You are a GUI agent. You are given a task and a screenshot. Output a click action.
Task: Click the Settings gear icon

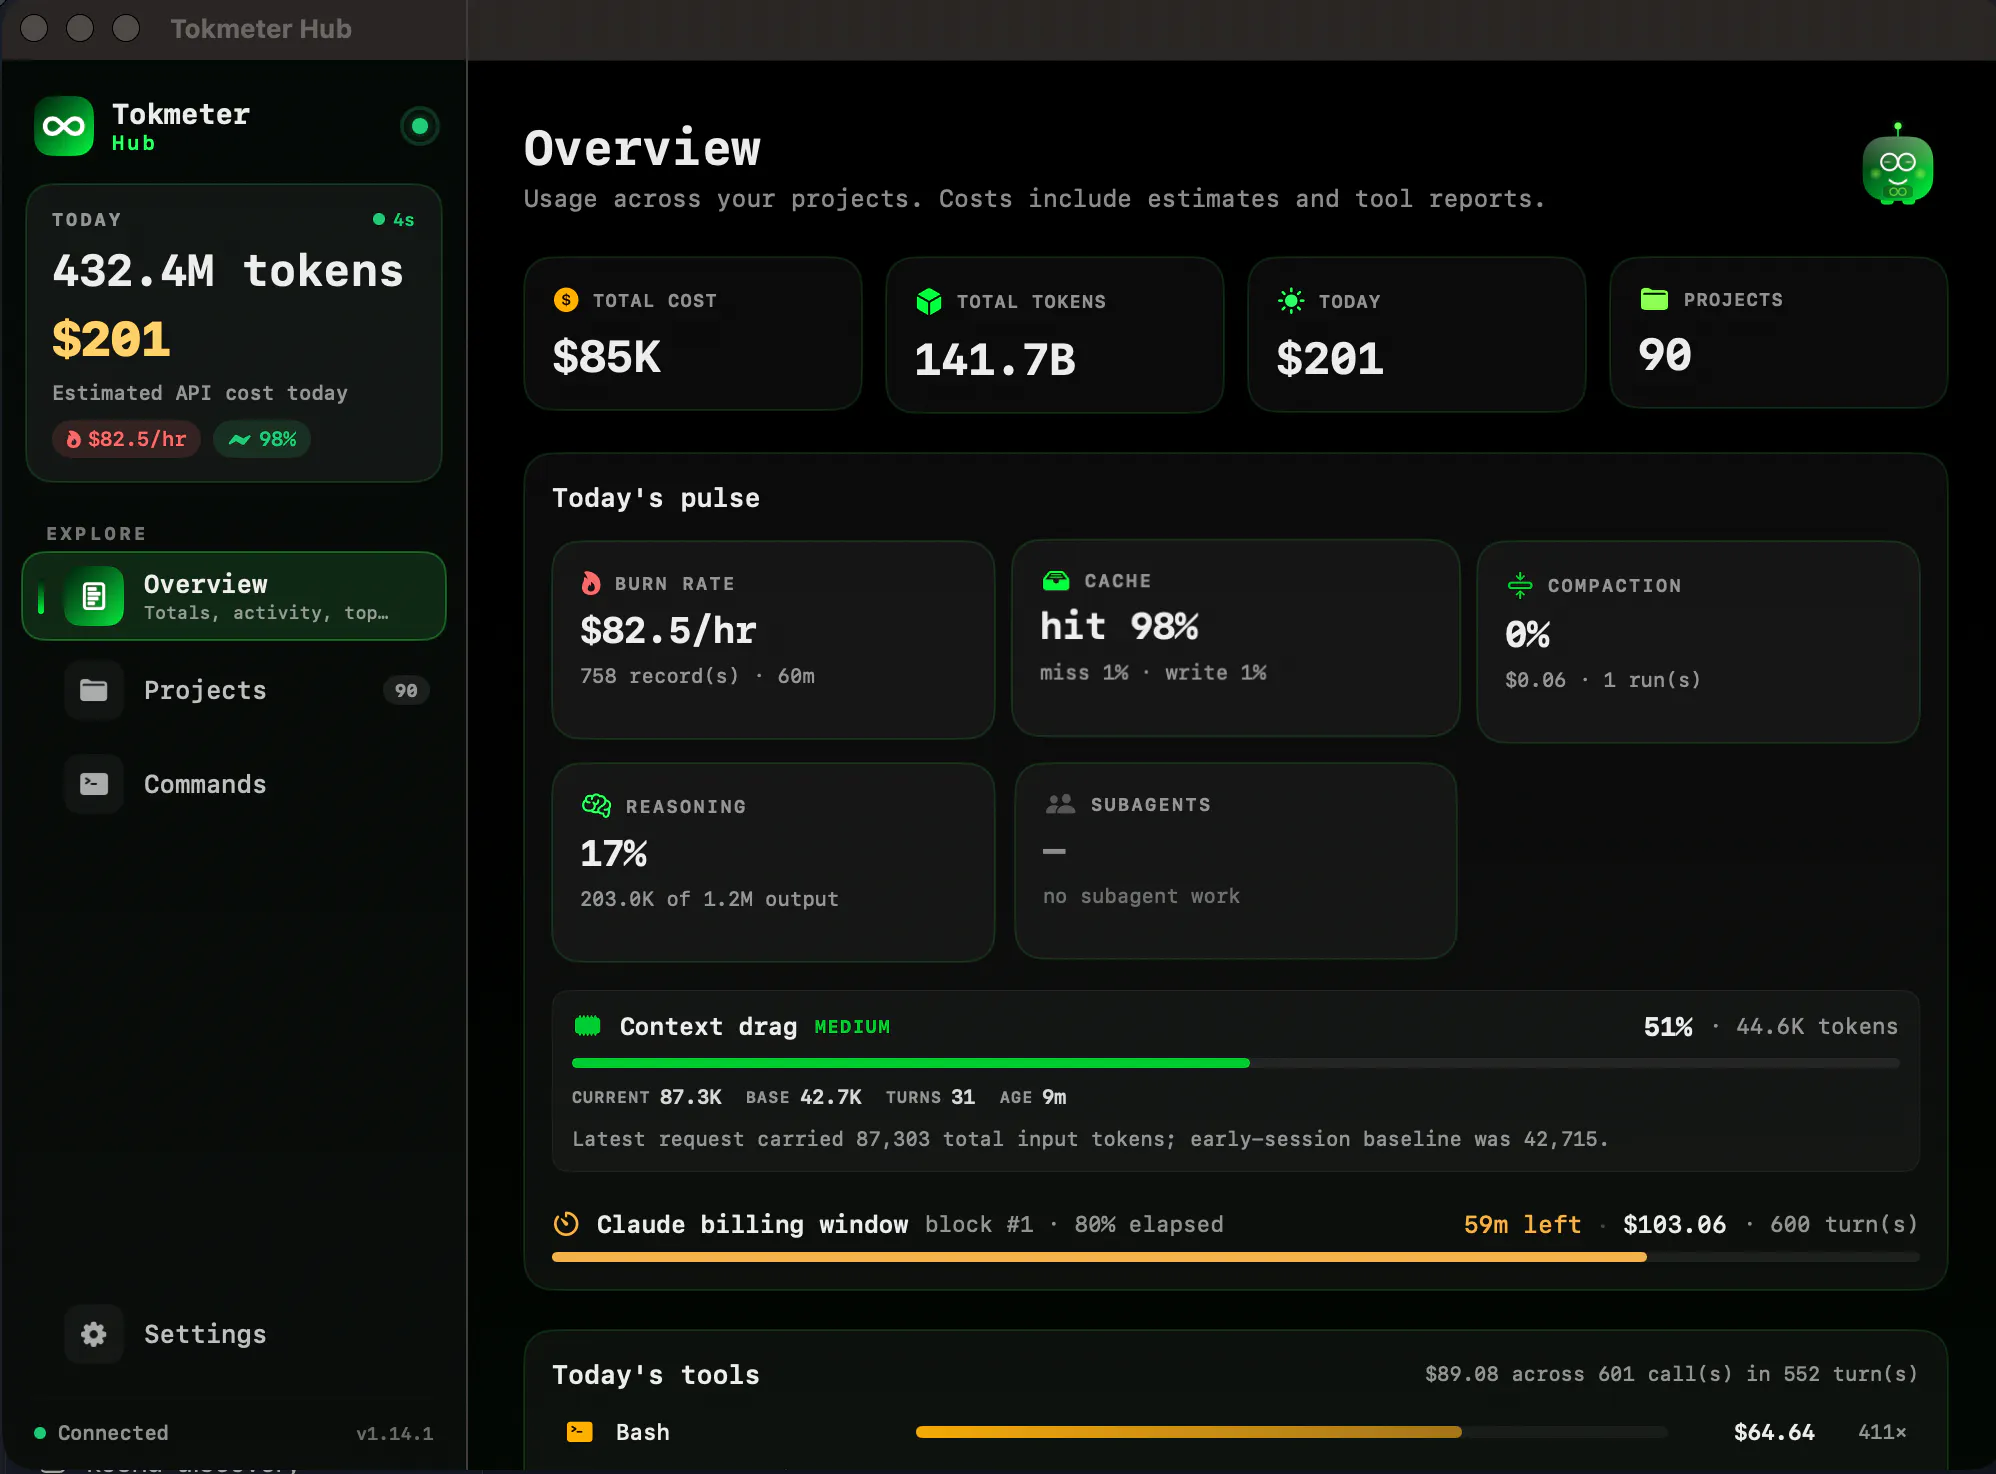[x=94, y=1334]
